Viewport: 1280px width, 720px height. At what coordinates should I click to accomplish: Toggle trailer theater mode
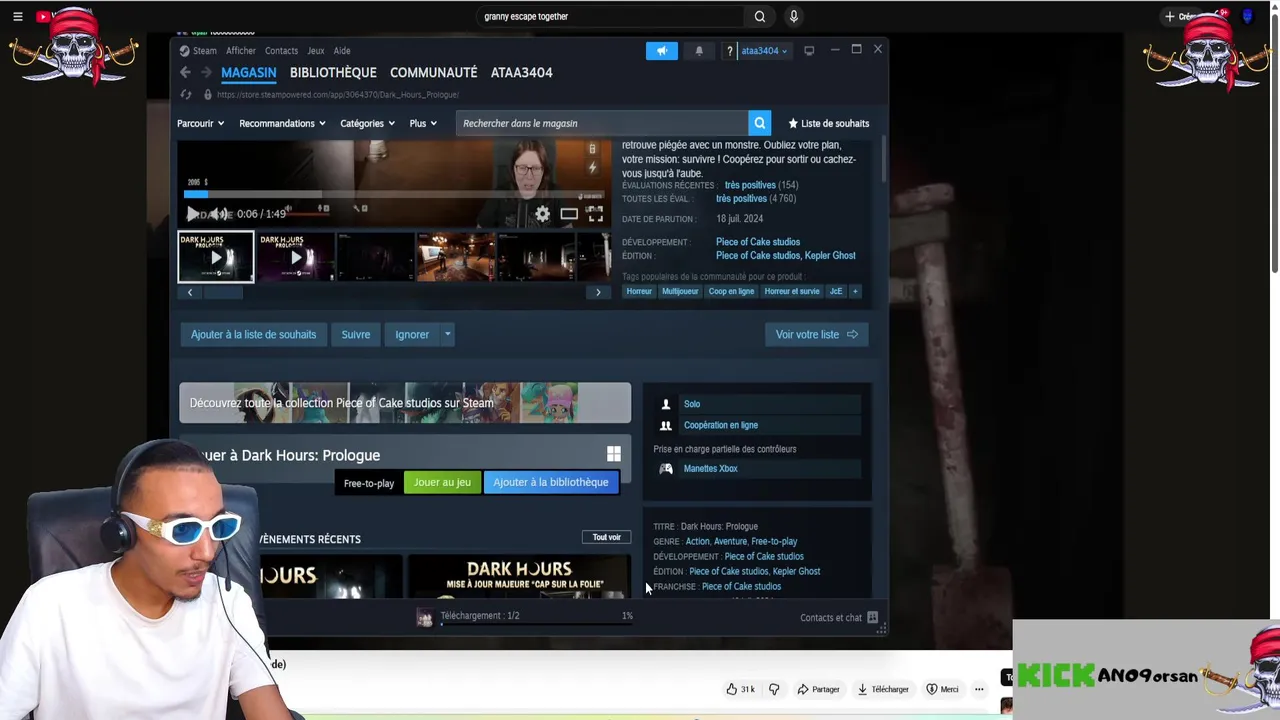tap(569, 213)
